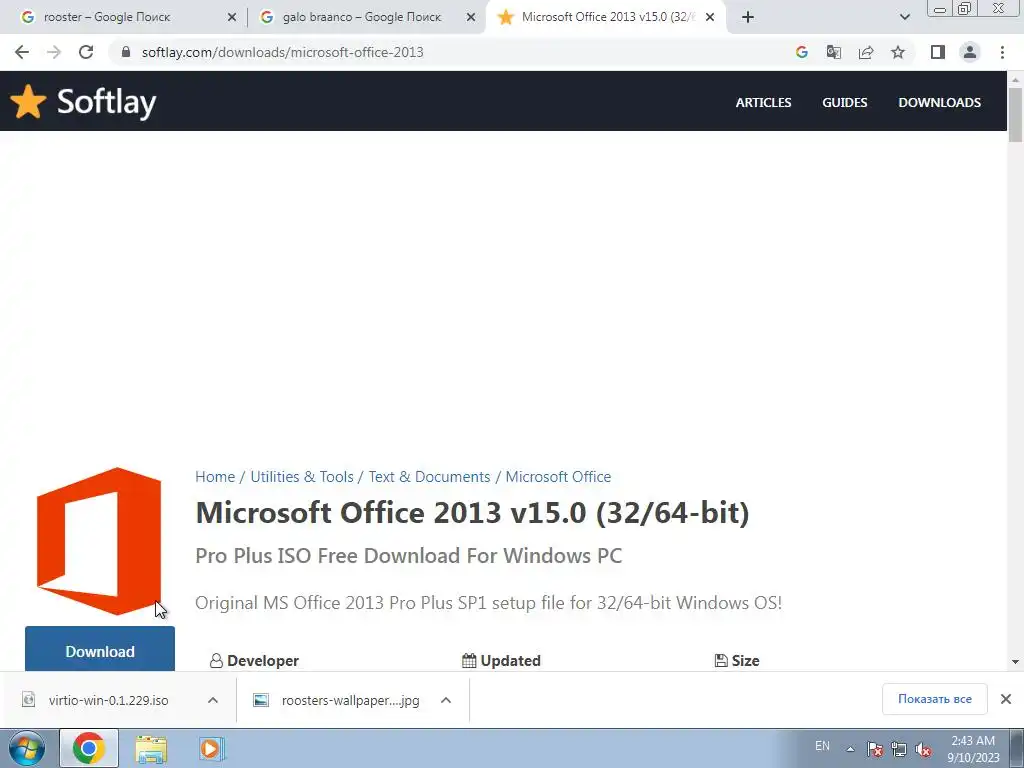
Task: Click the Action Center flag icon
Action: [x=874, y=749]
